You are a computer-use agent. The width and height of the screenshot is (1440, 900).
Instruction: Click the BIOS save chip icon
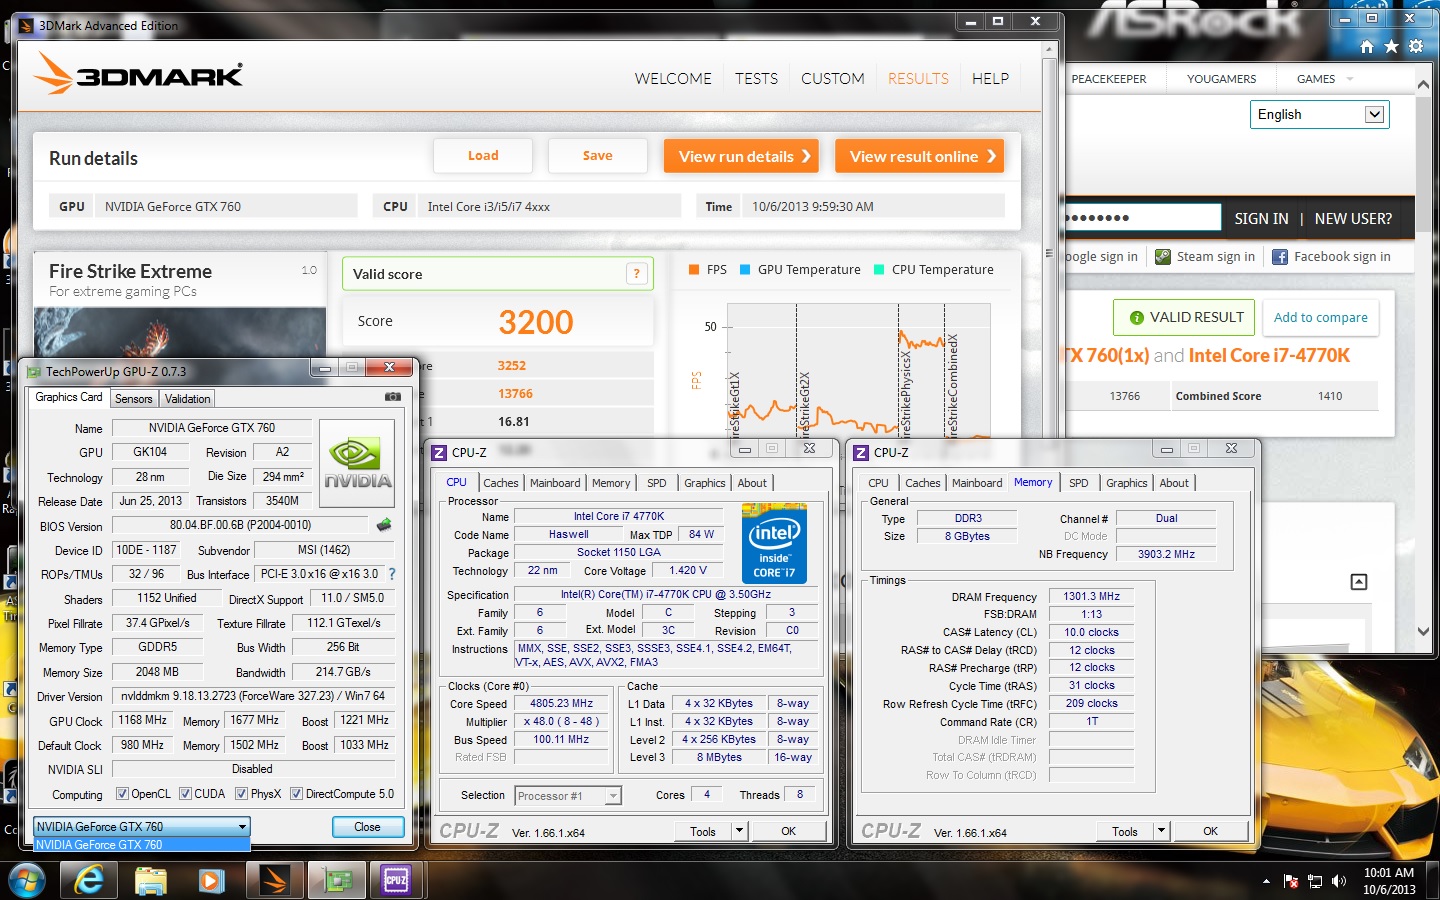pyautogui.click(x=384, y=524)
